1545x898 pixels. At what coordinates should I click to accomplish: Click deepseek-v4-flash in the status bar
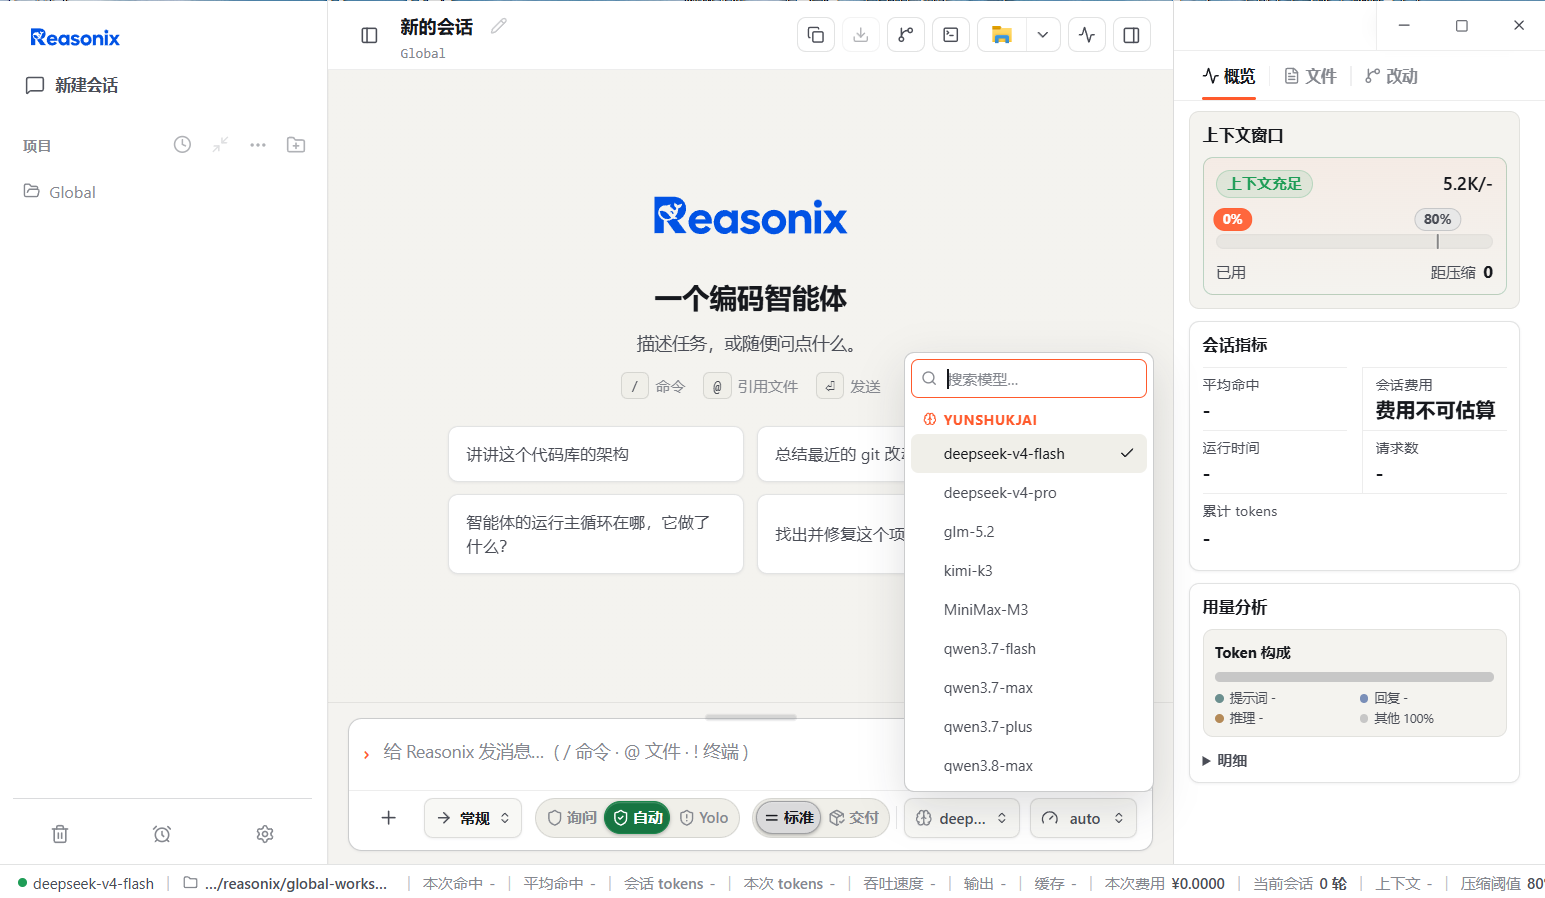point(86,884)
